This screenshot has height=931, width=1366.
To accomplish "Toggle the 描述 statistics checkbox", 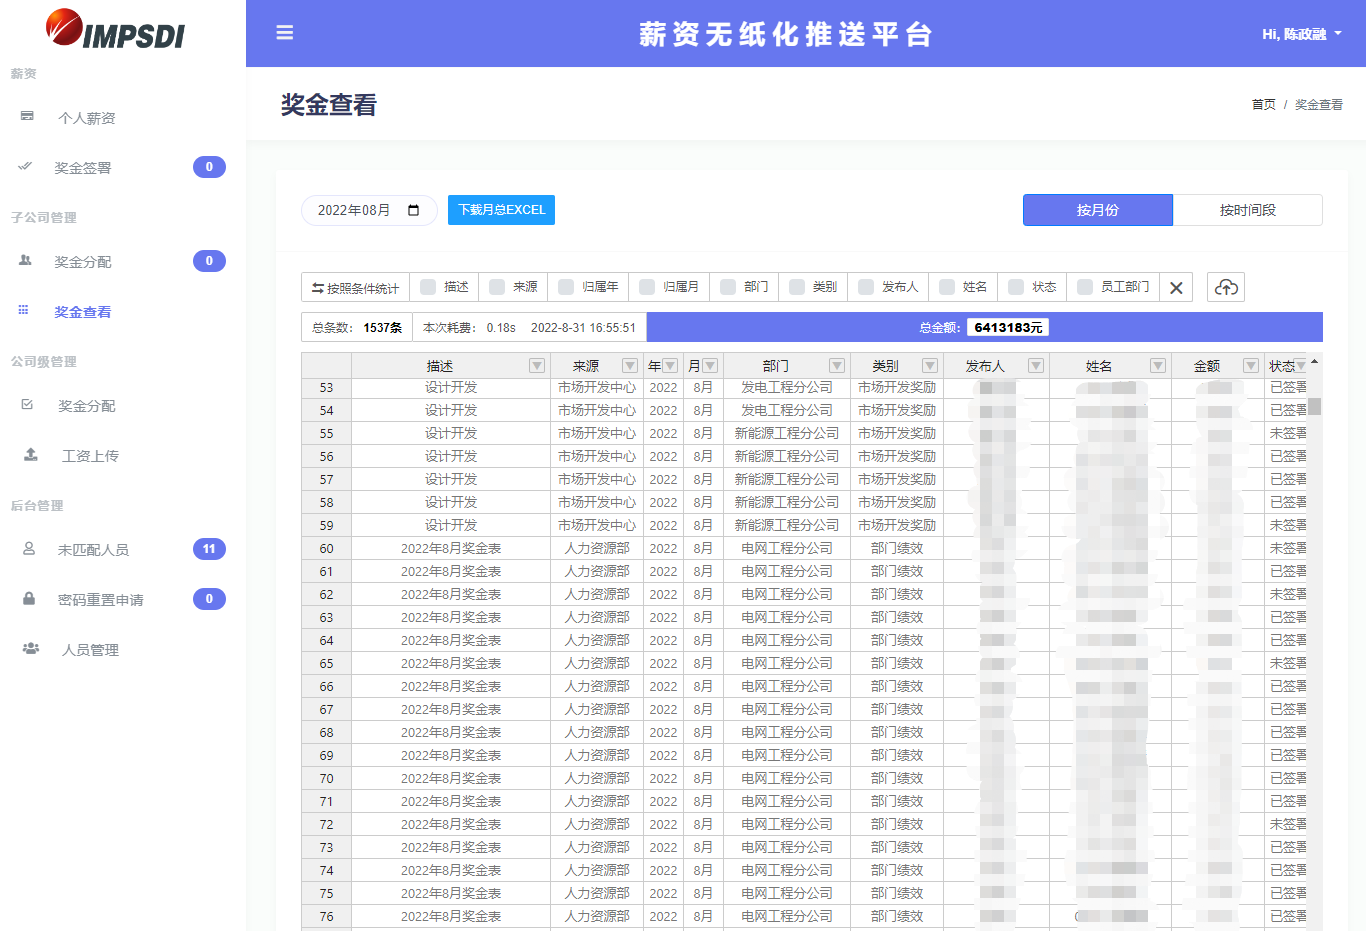I will [428, 287].
